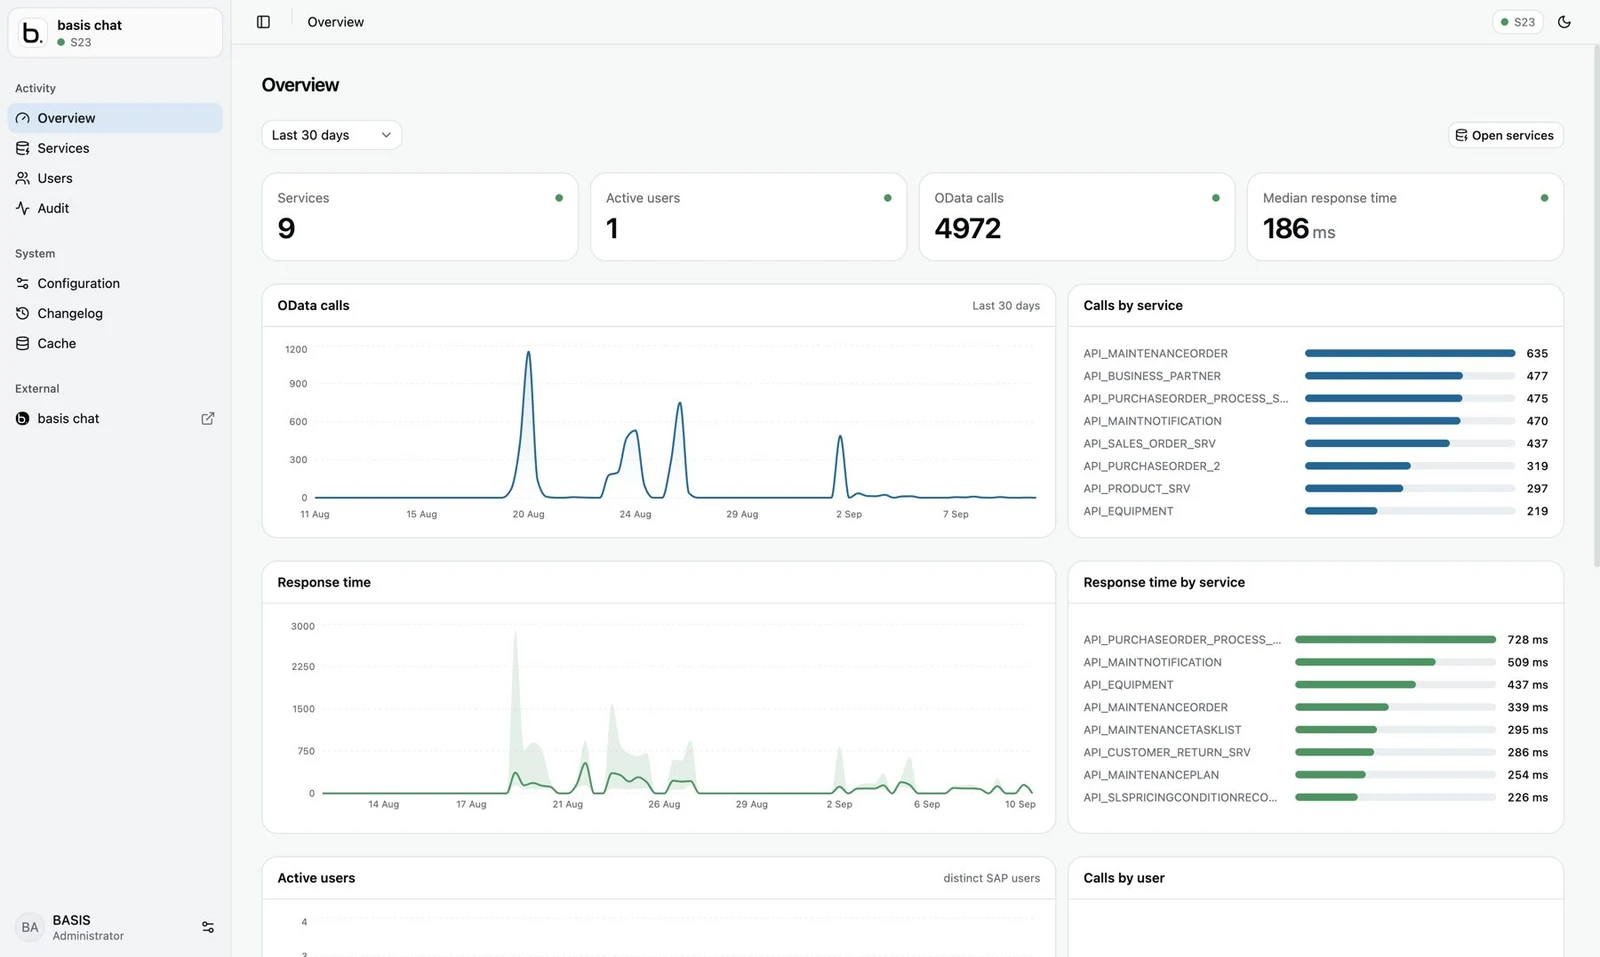Screen dimensions: 1600x957
Task: Click API_MAINTNOTIFICATION in Calls by service list
Action: [x=1152, y=421]
